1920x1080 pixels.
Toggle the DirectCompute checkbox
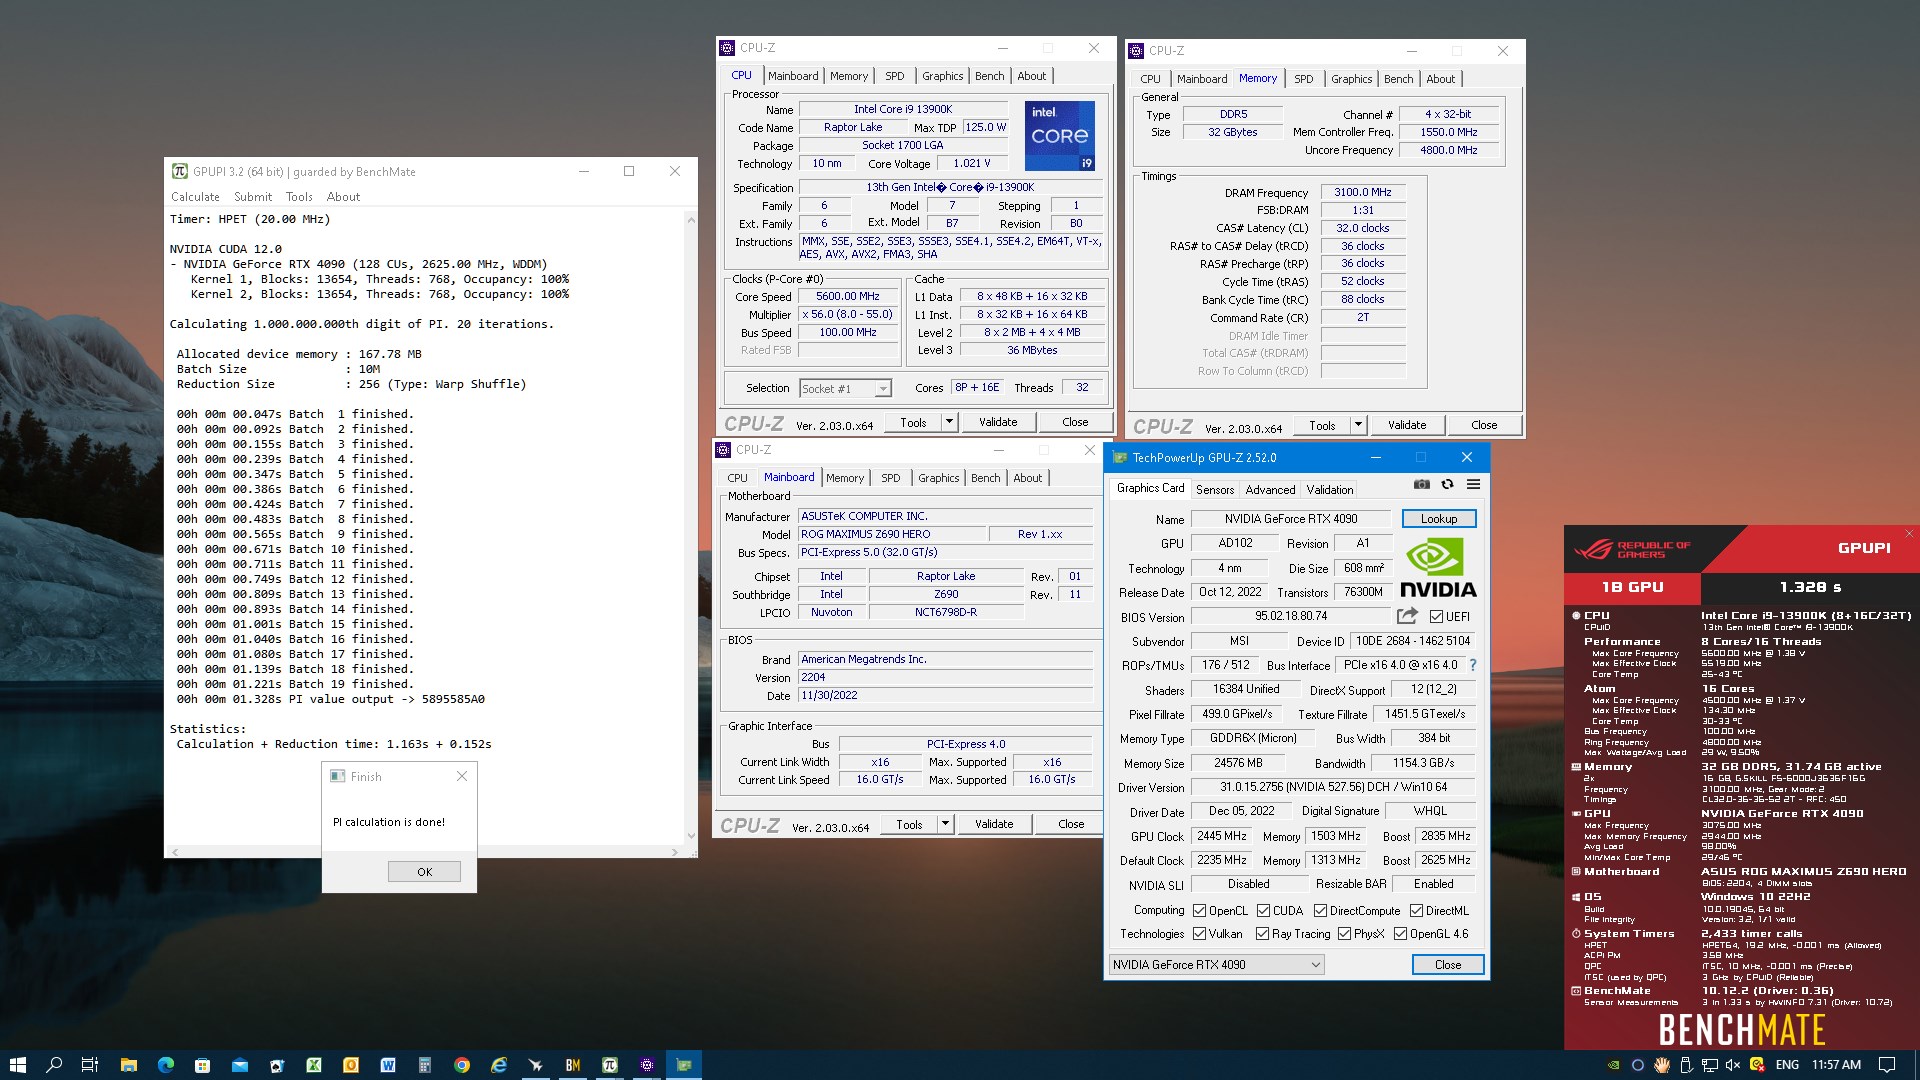1320,911
